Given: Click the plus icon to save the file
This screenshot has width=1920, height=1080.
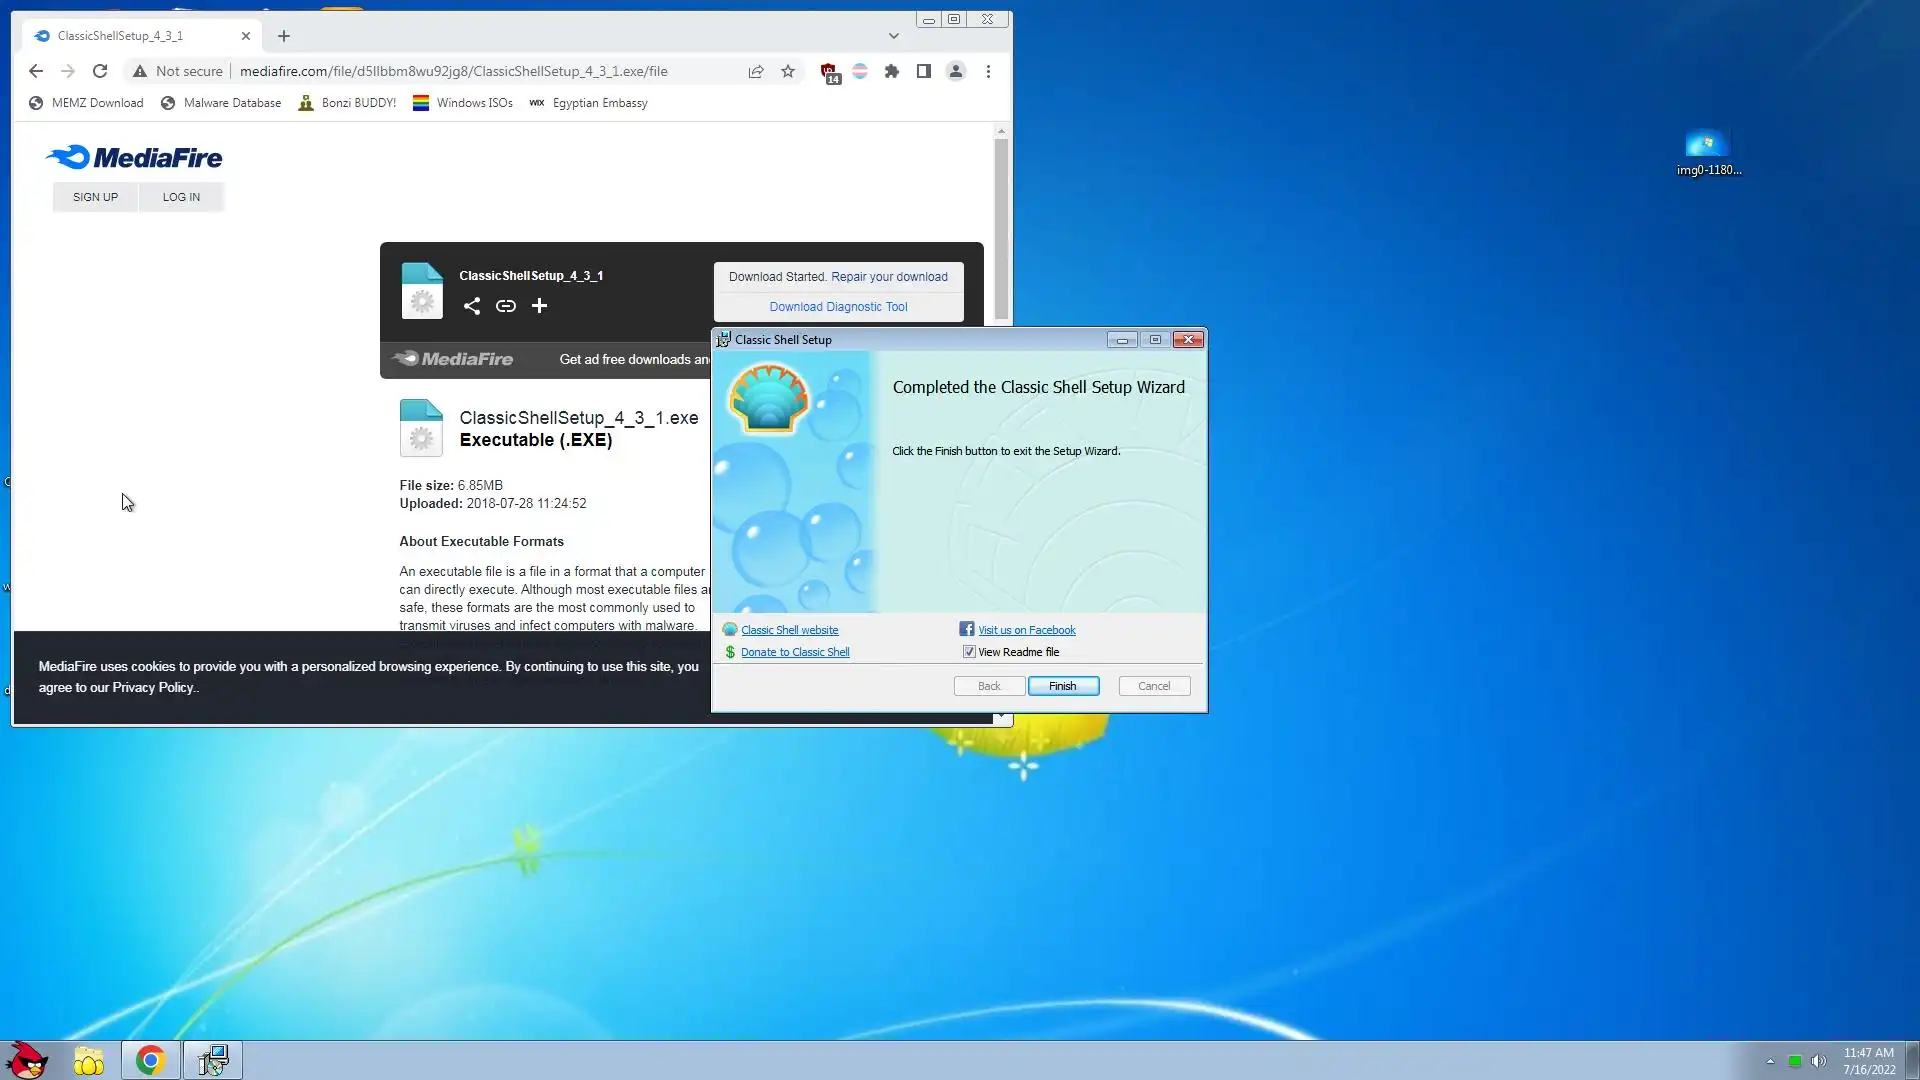Looking at the screenshot, I should pos(539,306).
